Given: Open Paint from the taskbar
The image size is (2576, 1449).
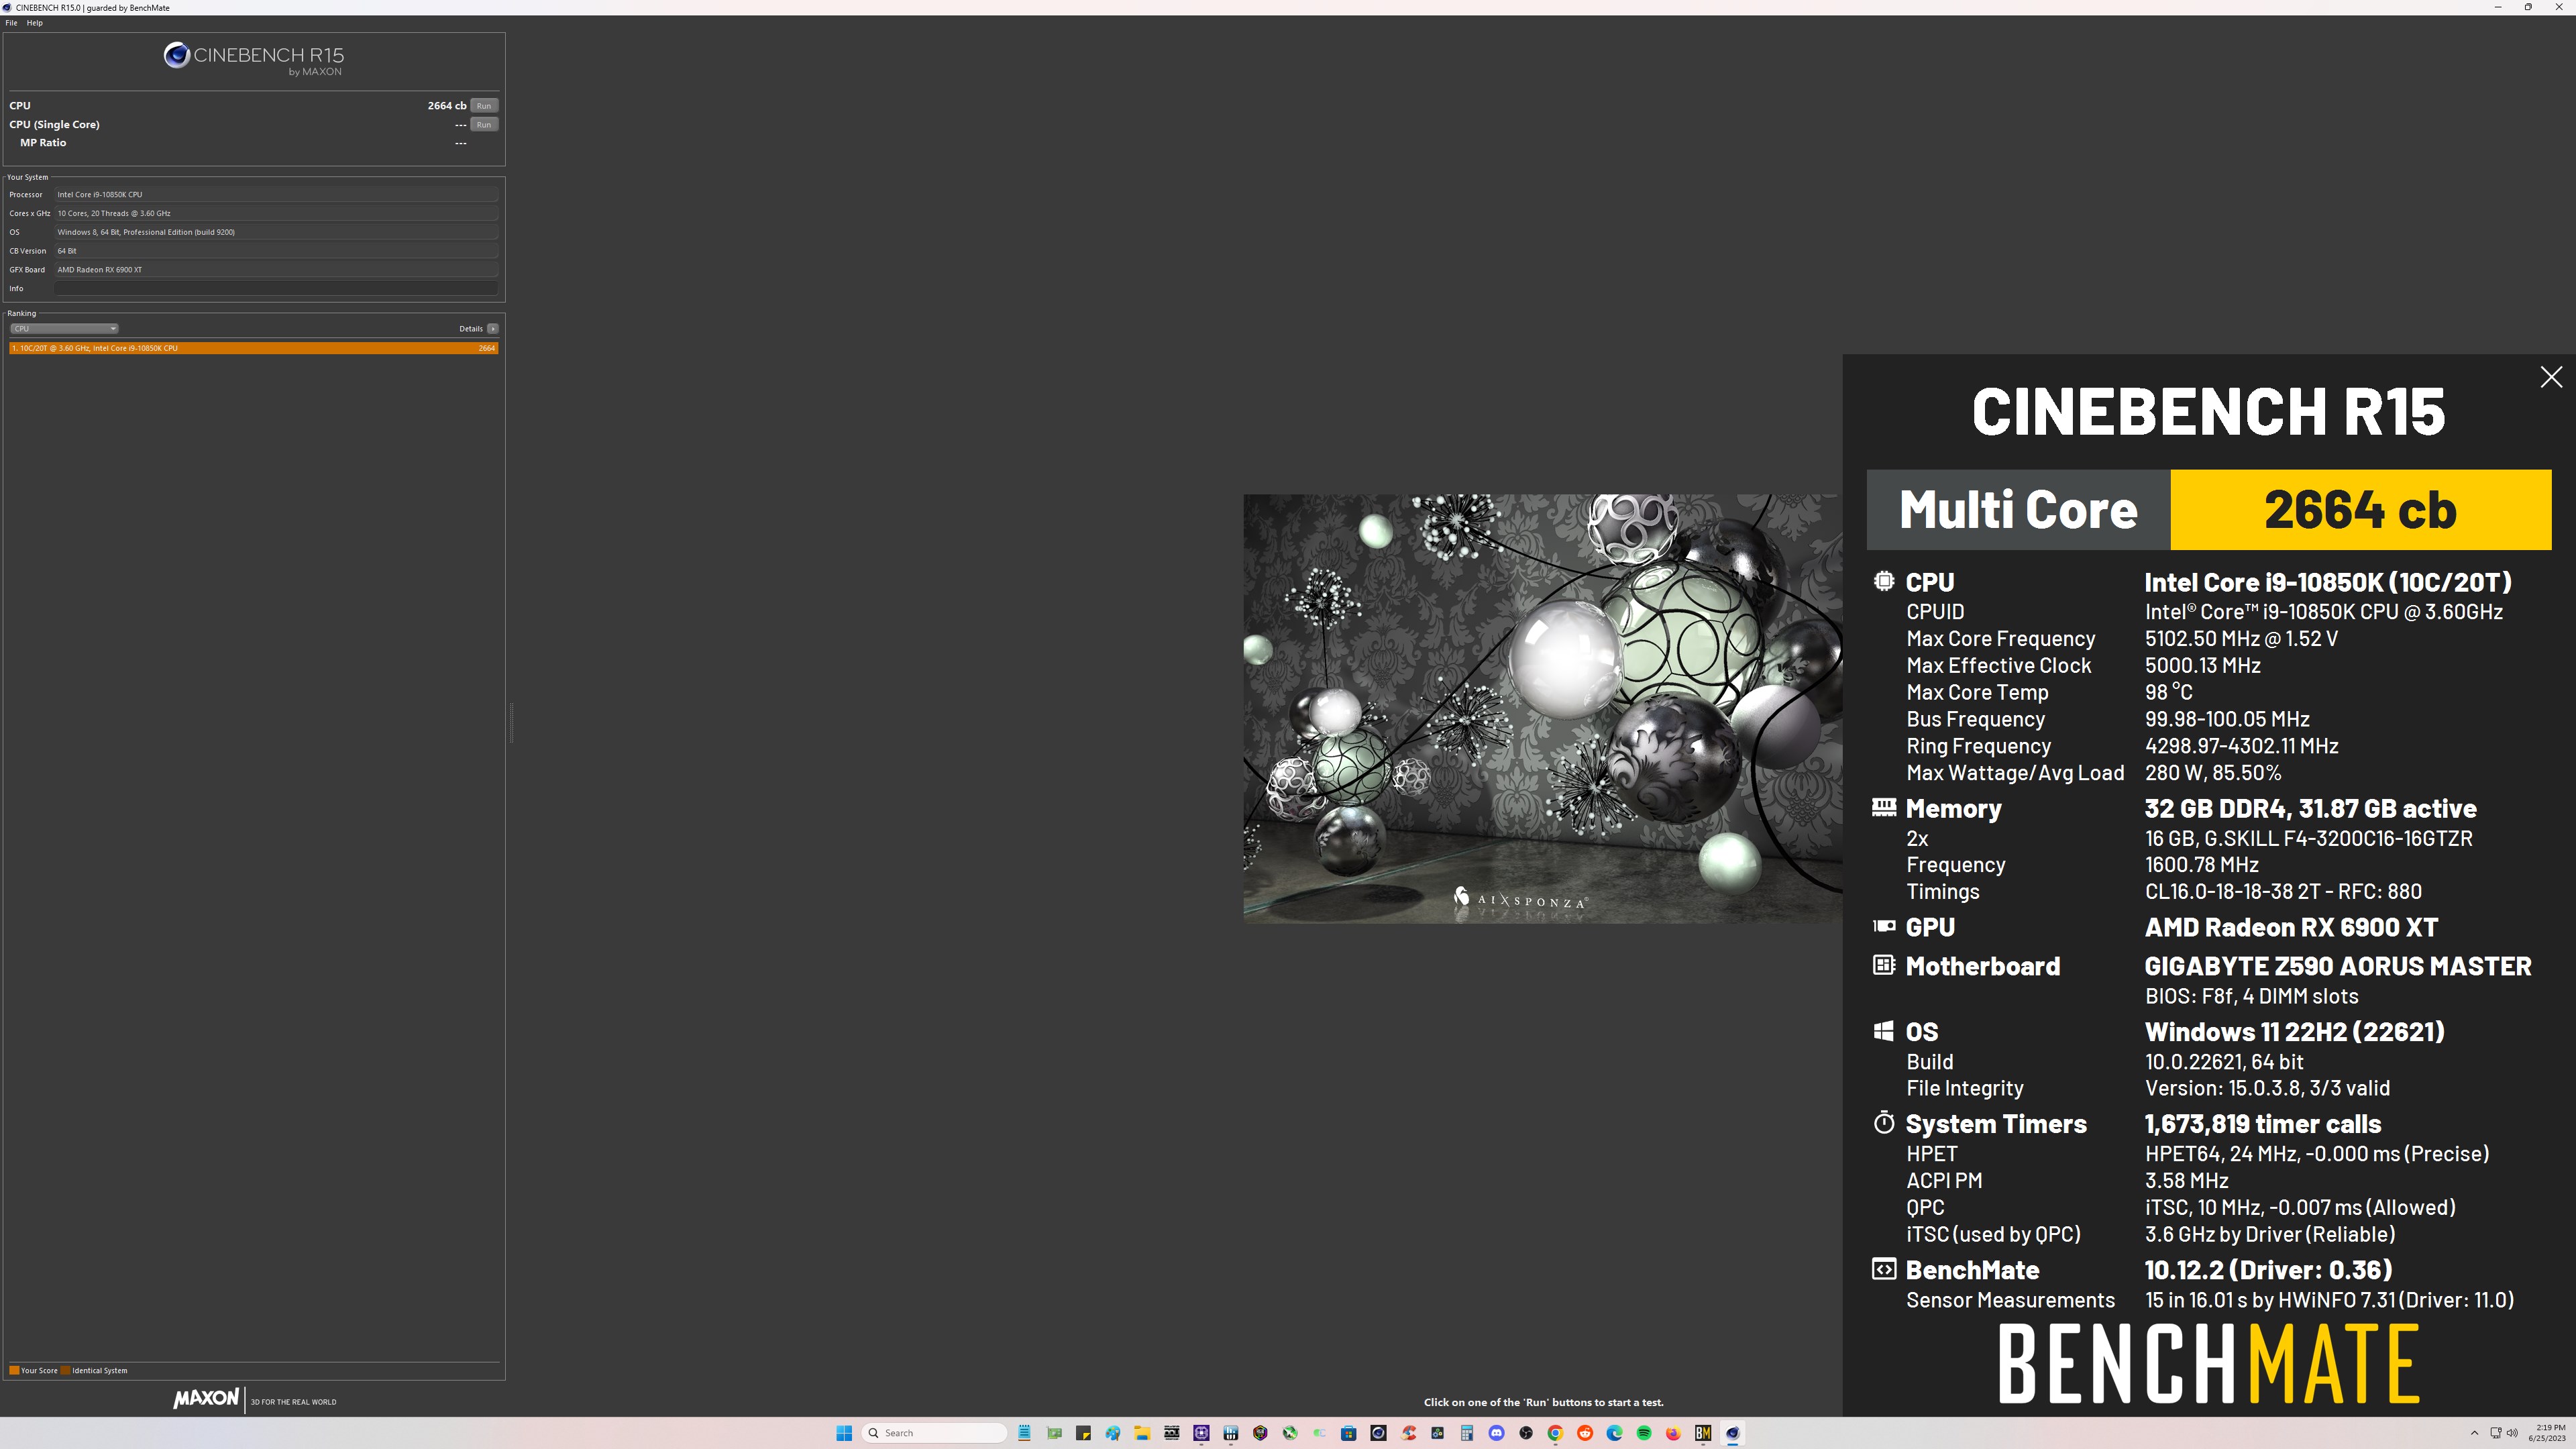Looking at the screenshot, I should [1113, 1433].
